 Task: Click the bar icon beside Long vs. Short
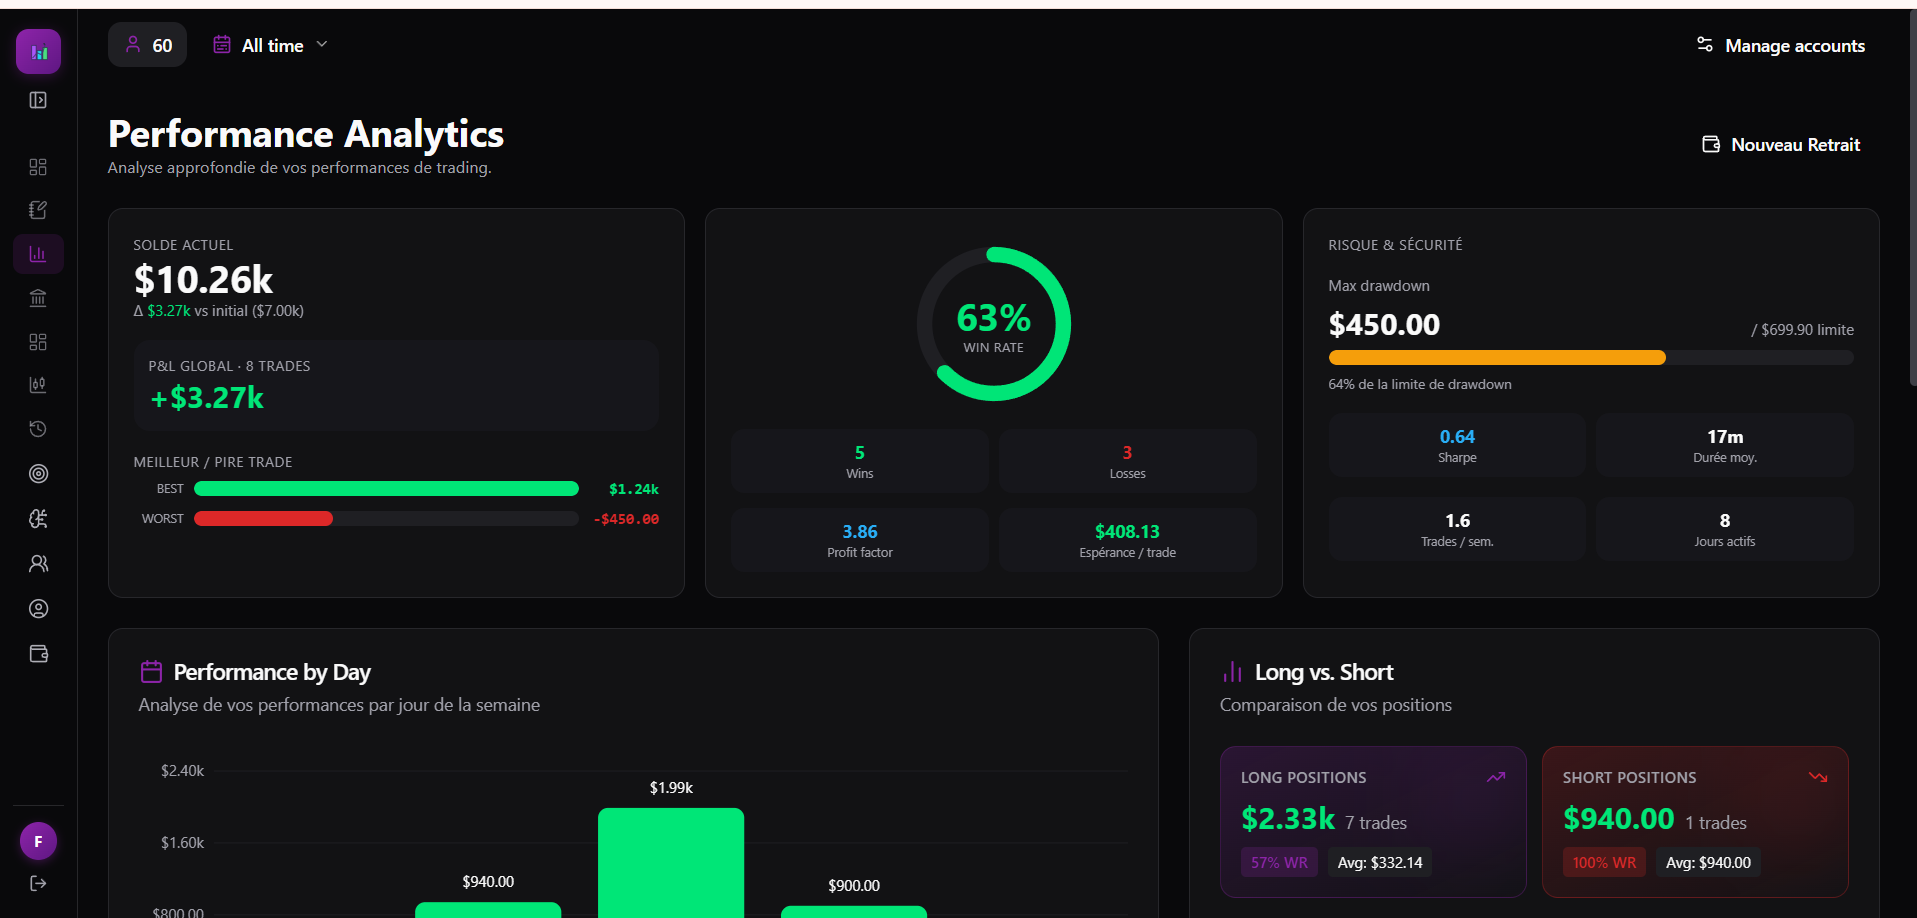click(x=1232, y=671)
